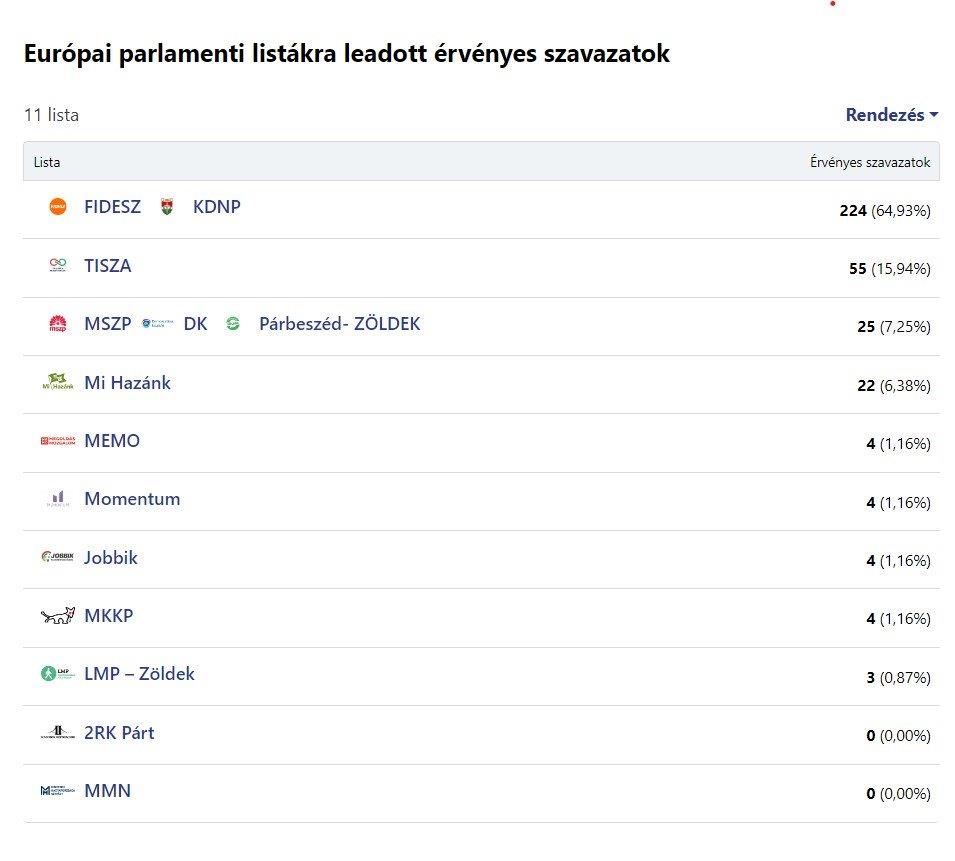The image size is (955, 861).
Task: Click the KDNP coat-of-arms logo
Action: pos(167,207)
